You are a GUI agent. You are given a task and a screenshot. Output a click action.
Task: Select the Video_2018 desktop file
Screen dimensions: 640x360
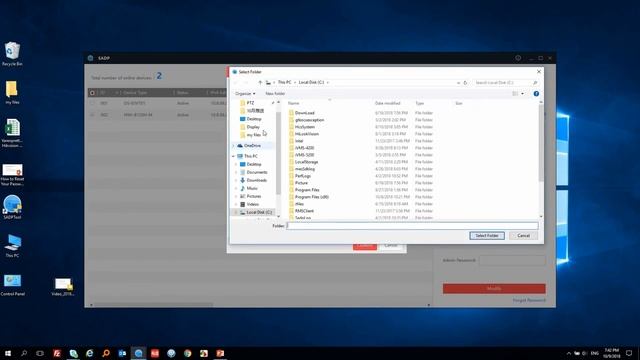[63, 287]
